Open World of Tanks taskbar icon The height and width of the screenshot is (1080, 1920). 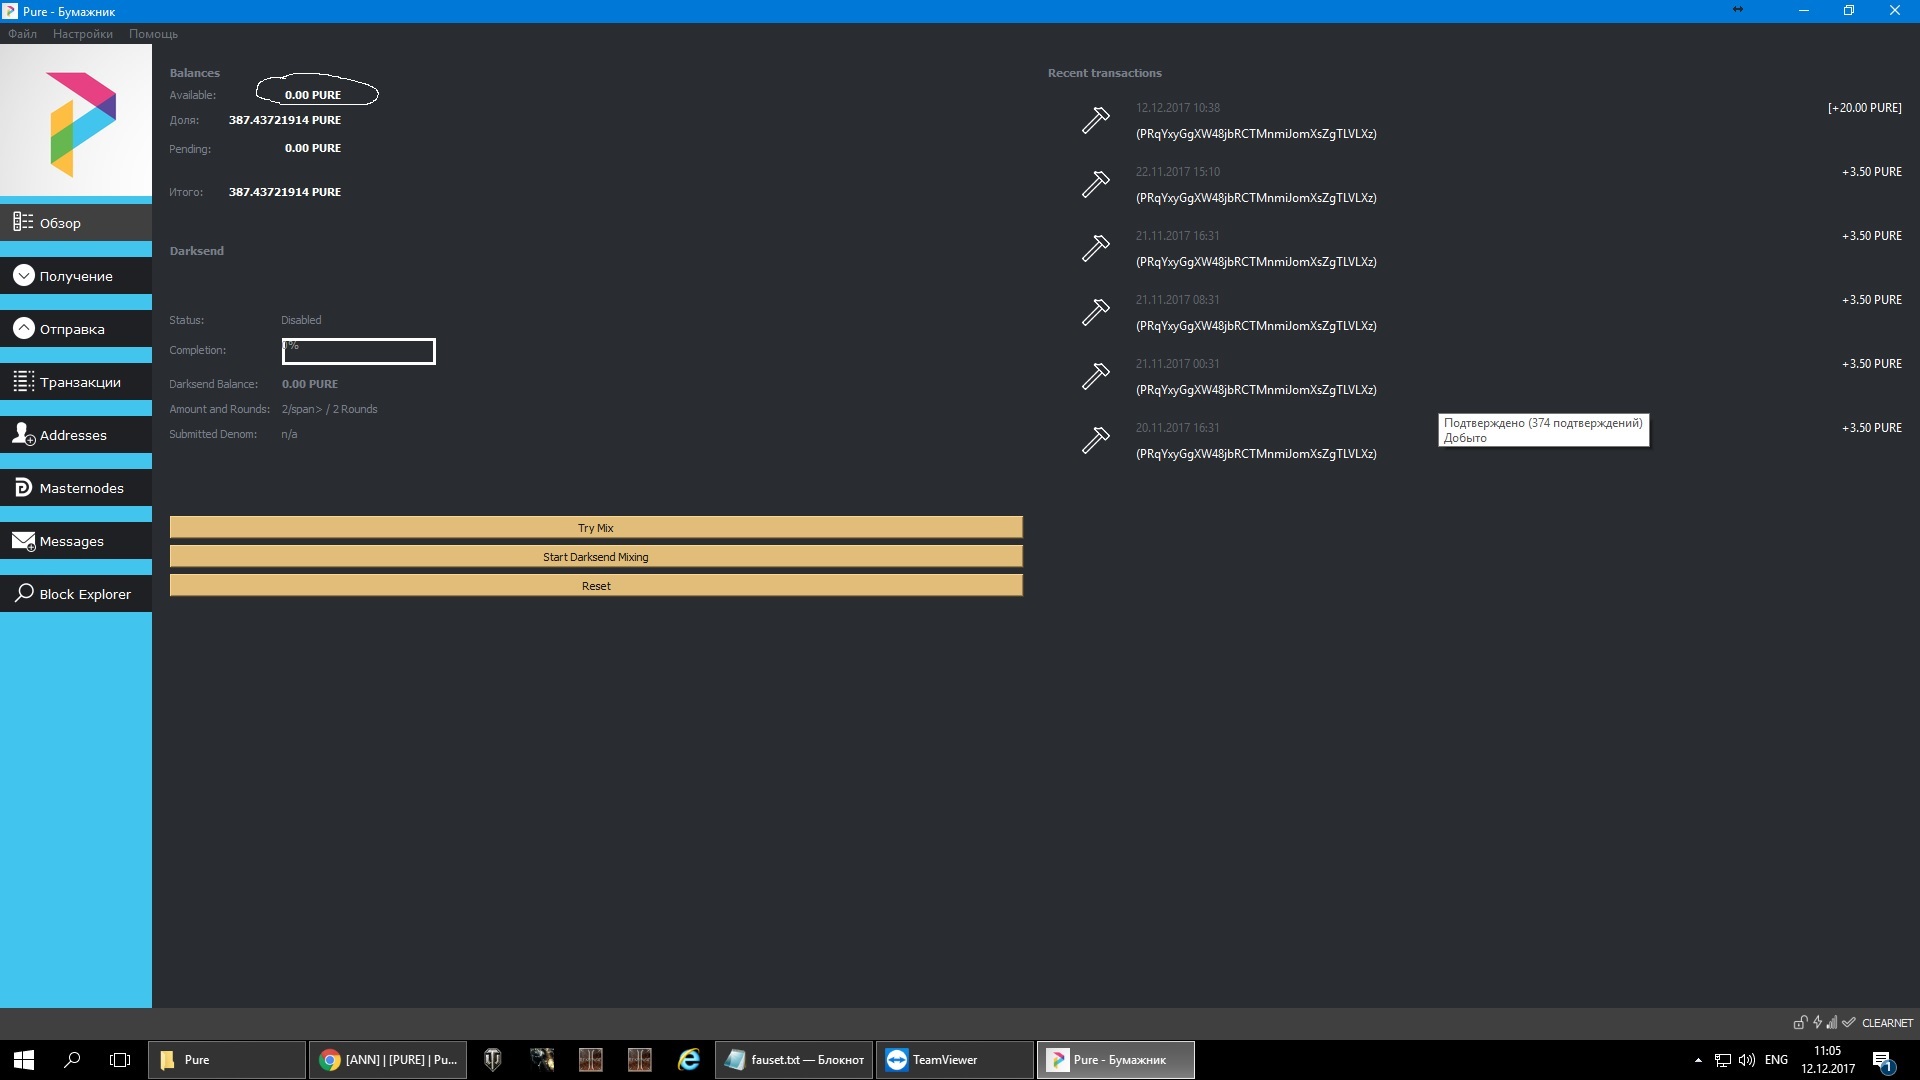[493, 1060]
